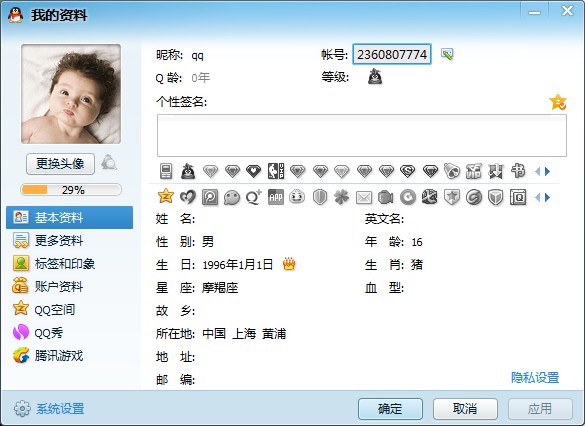585x426 pixels.
Task: Click the 帐号 field showing 2360807774
Action: point(392,54)
